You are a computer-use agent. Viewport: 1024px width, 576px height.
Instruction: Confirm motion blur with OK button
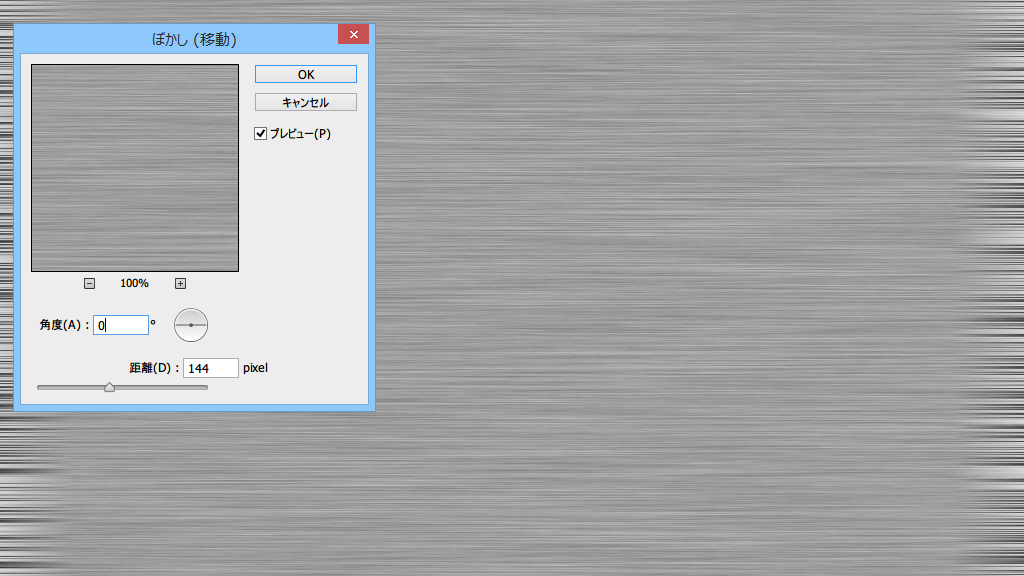[306, 74]
